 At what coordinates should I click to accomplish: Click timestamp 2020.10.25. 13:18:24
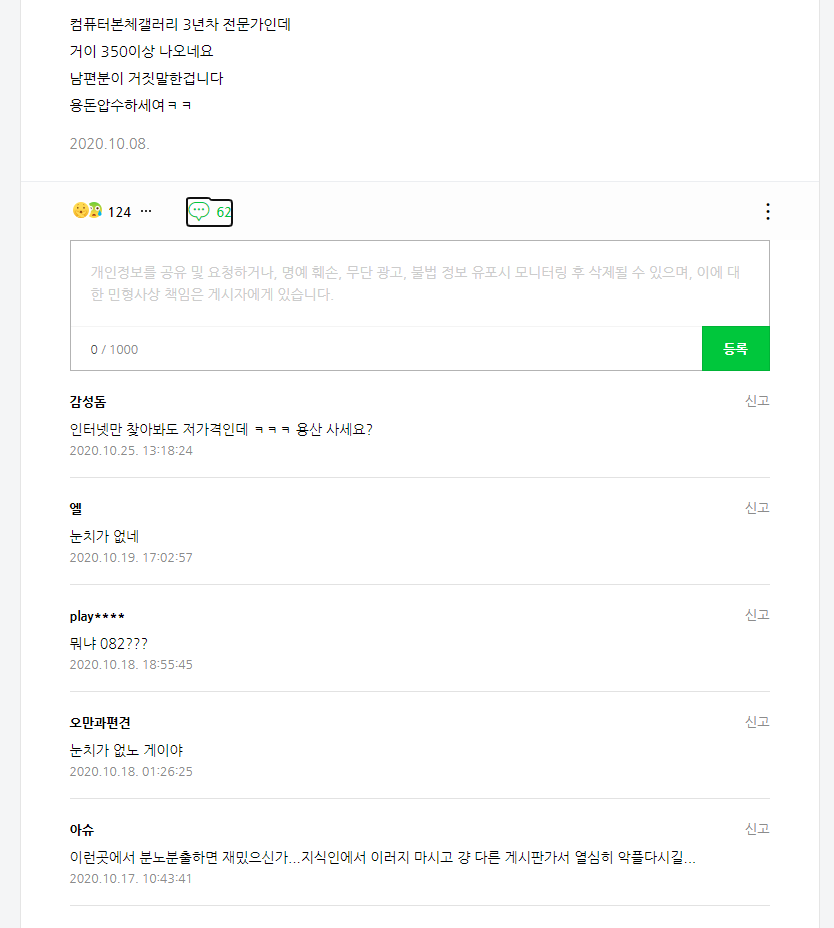[x=131, y=451]
